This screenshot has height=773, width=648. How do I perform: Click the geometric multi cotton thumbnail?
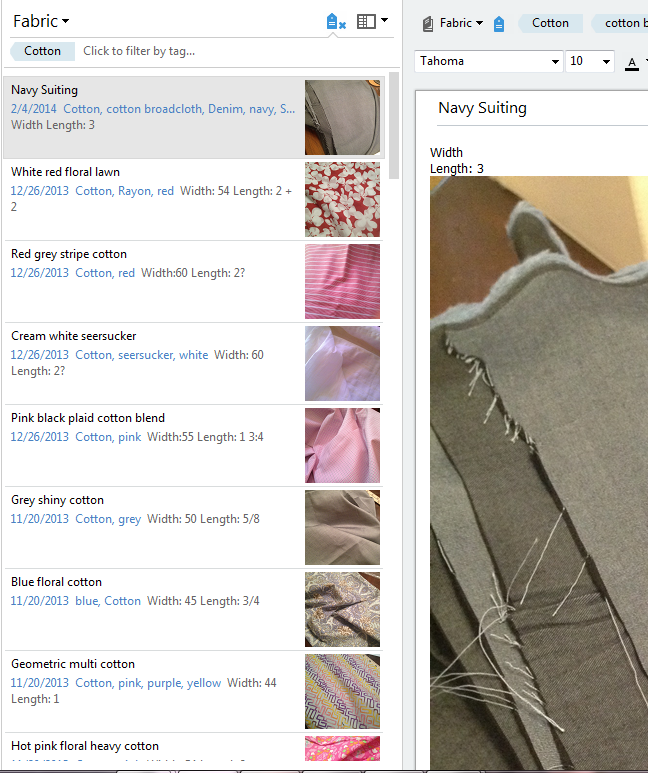point(342,691)
